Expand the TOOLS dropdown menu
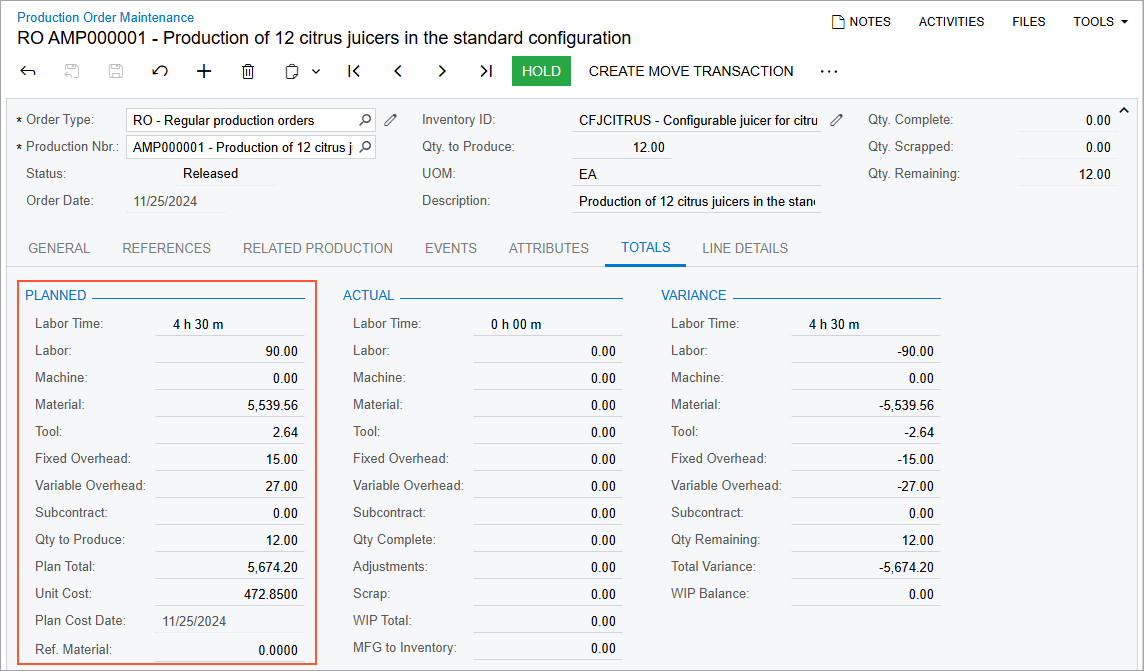 coord(1100,22)
